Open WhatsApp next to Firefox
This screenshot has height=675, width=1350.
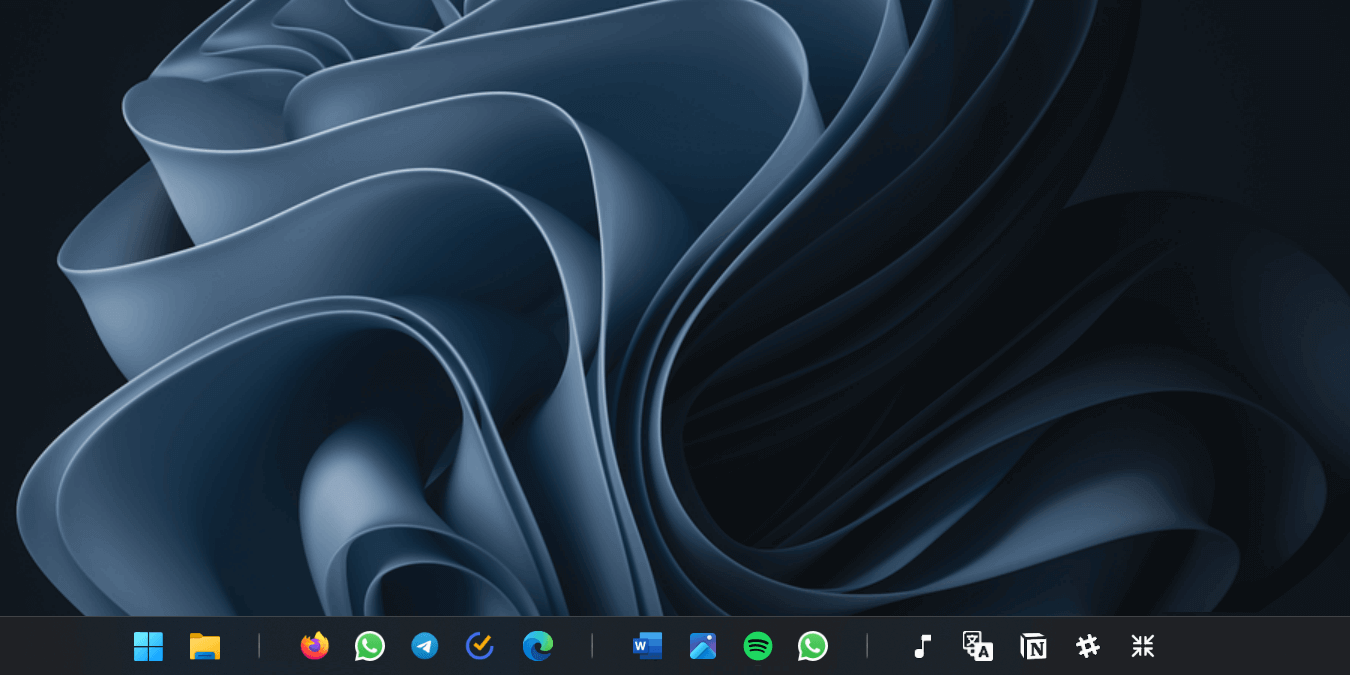[x=369, y=646]
